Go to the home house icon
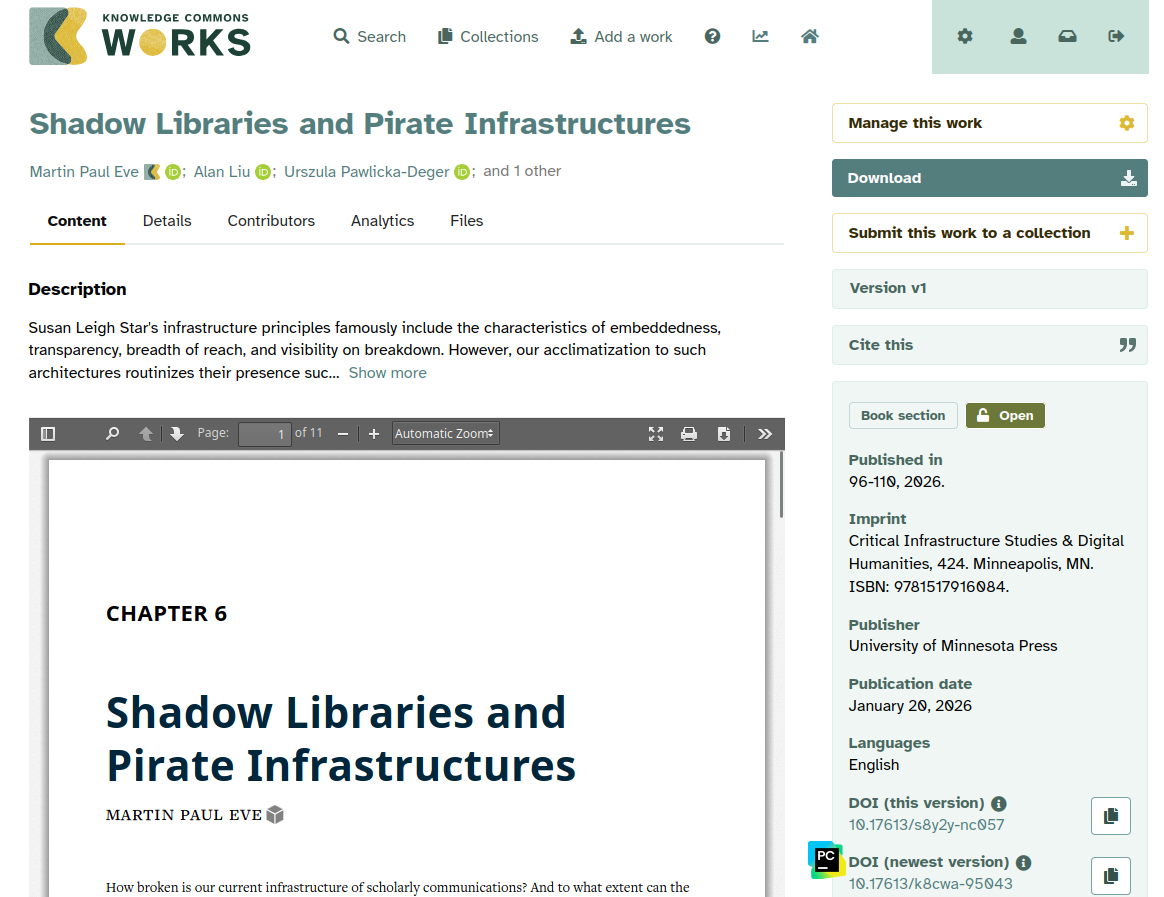1164x897 pixels. point(810,36)
